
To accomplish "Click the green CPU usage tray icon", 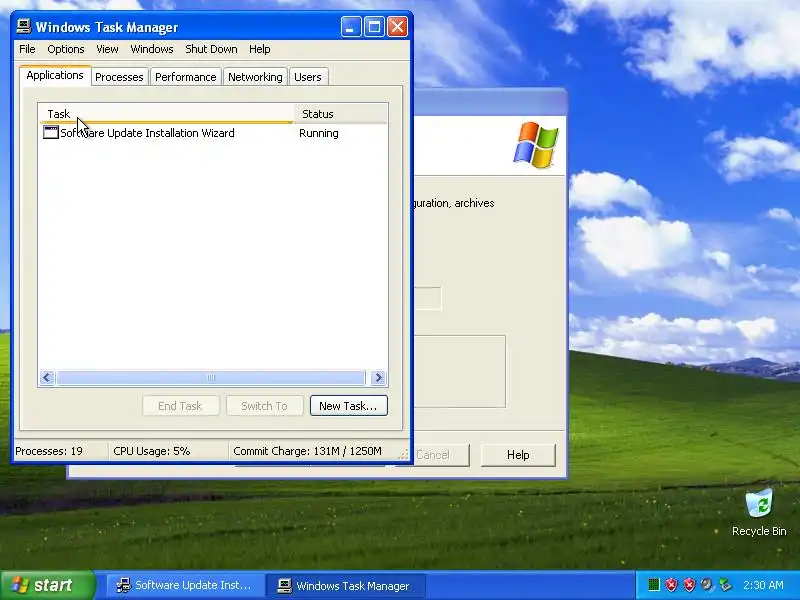I will (654, 585).
